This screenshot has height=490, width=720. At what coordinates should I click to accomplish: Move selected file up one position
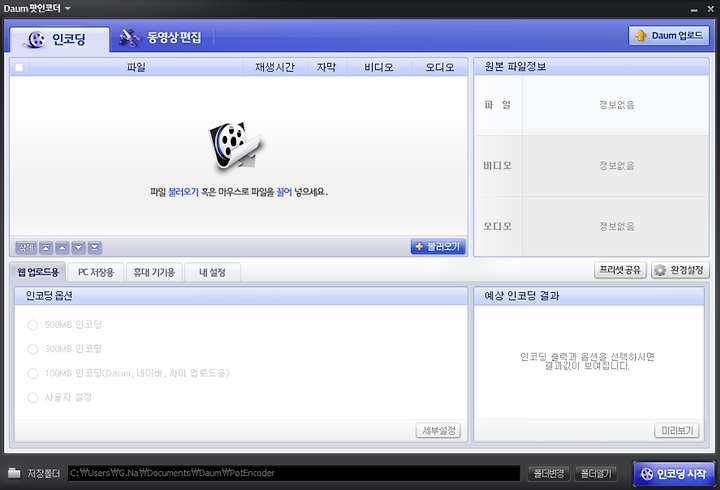62,248
